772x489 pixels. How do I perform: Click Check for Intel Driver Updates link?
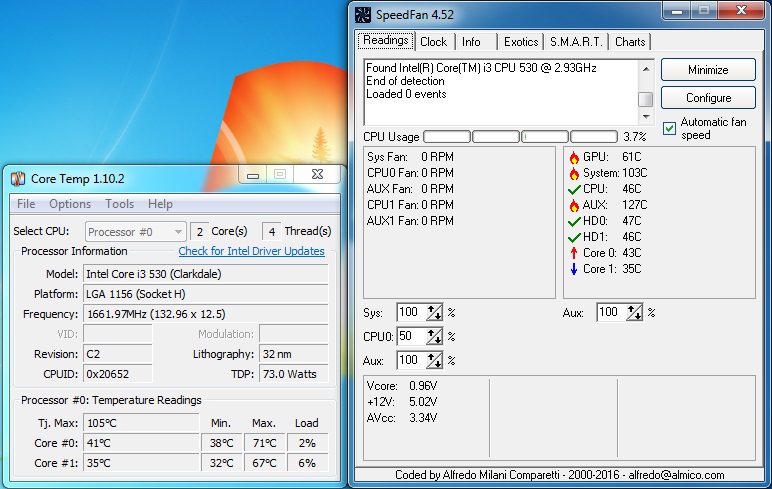click(252, 251)
